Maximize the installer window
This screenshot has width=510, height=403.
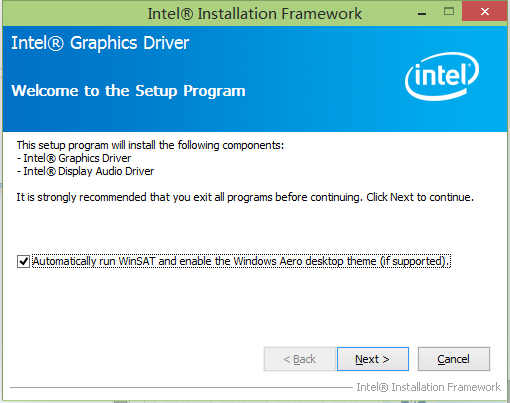[449, 12]
